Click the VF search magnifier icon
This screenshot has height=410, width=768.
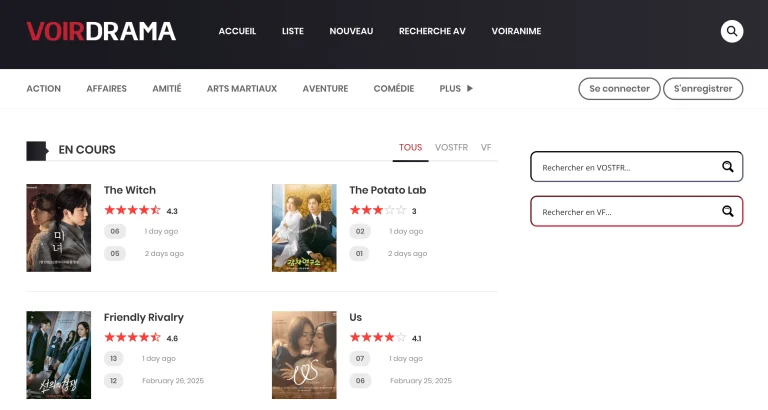[x=727, y=212]
